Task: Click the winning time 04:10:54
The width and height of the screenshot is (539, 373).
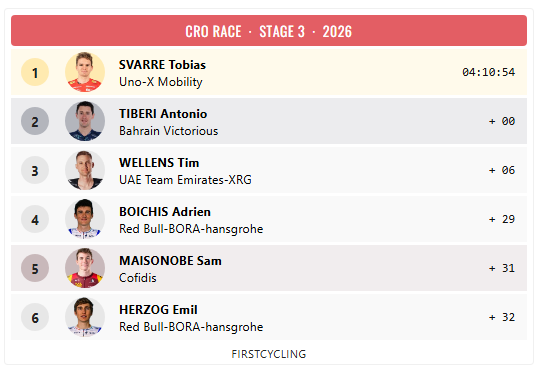Action: click(488, 72)
